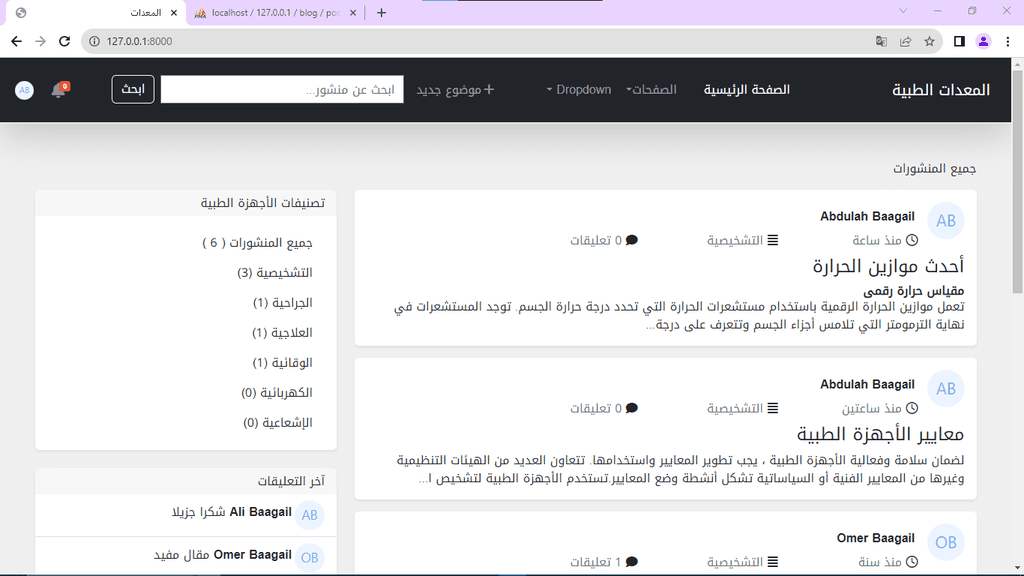This screenshot has height=576, width=1024.
Task: Click التشخيصية tag on first post
Action: coord(735,240)
